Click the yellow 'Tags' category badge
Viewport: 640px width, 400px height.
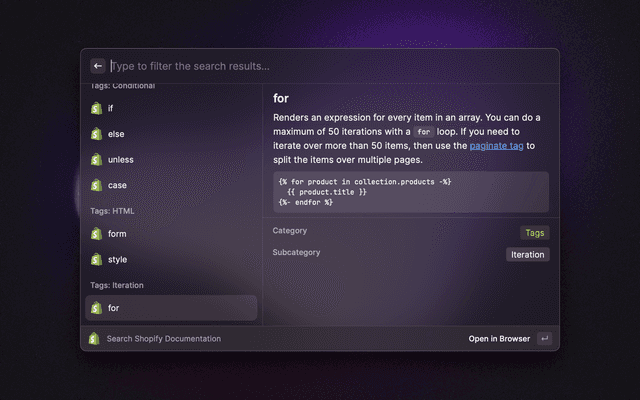click(x=534, y=232)
